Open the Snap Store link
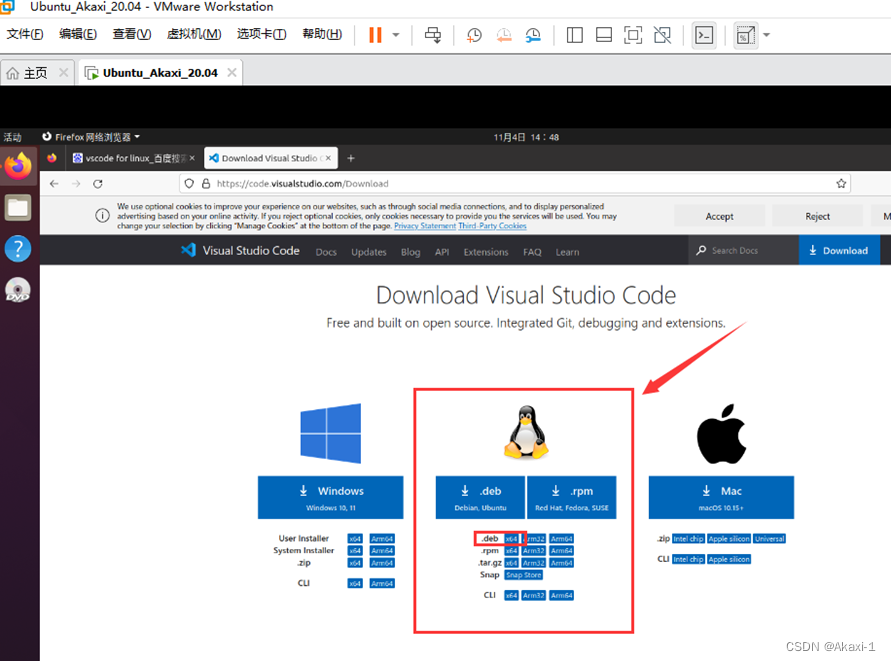Screen dimensions: 891x661 524,575
